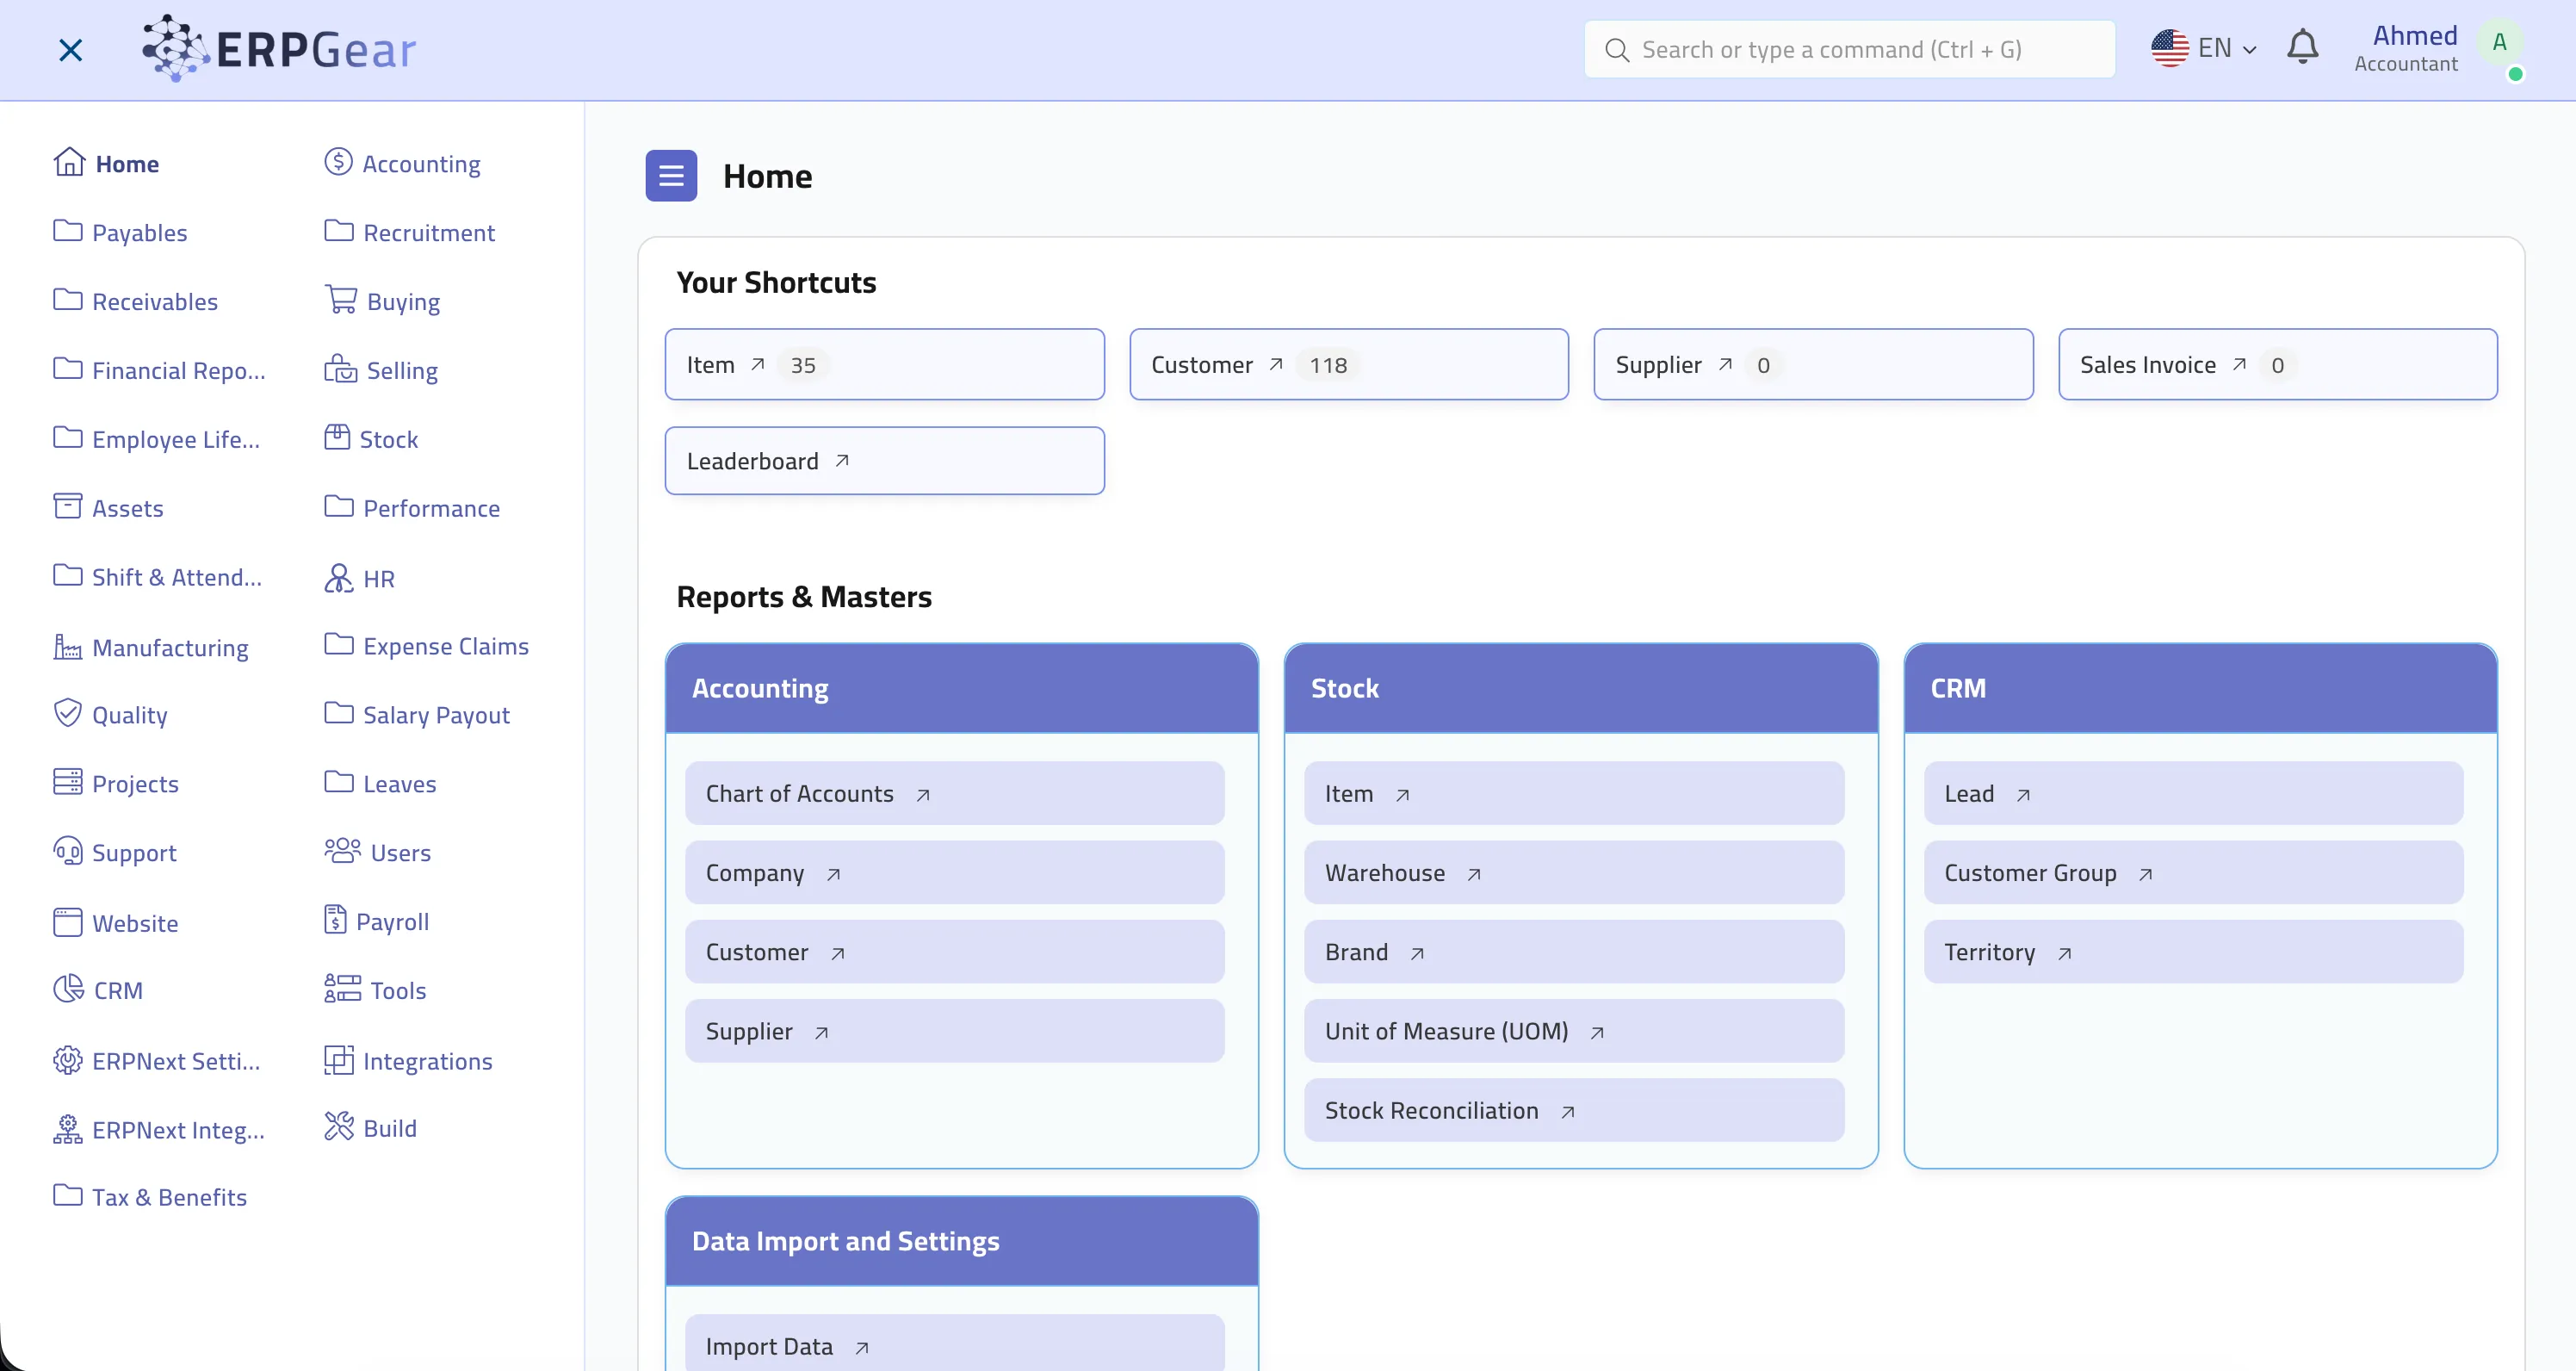The width and height of the screenshot is (2576, 1371).
Task: Click the Projects icon in sidebar
Action: pos(68,783)
